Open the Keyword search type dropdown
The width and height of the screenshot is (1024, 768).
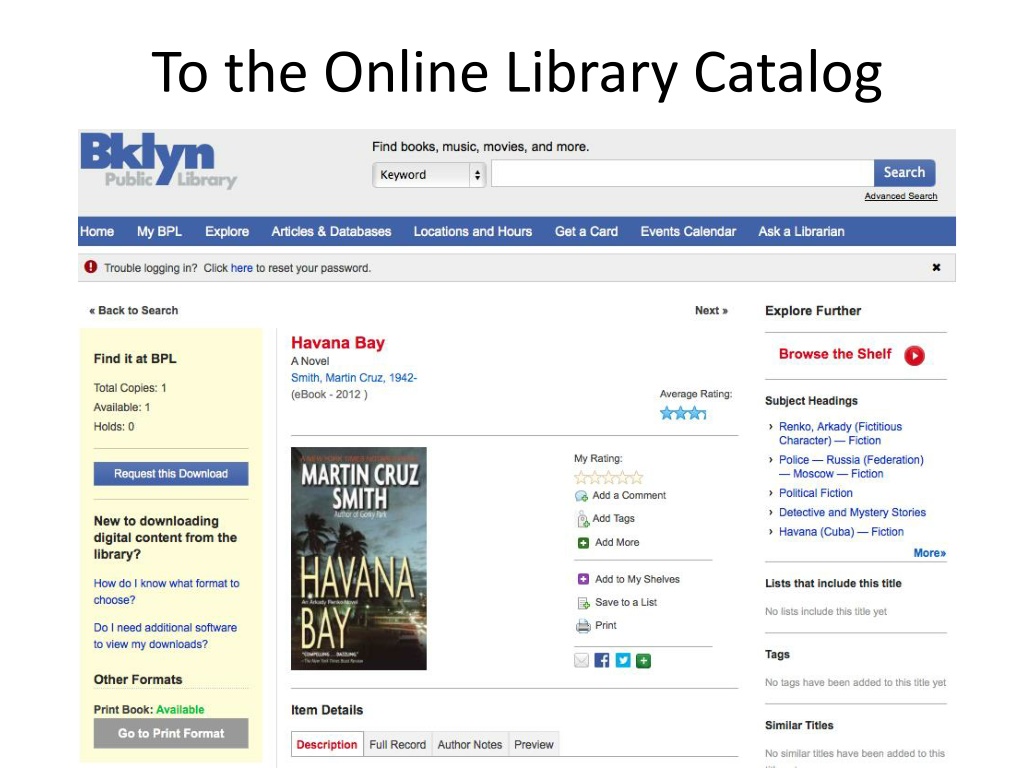click(429, 174)
